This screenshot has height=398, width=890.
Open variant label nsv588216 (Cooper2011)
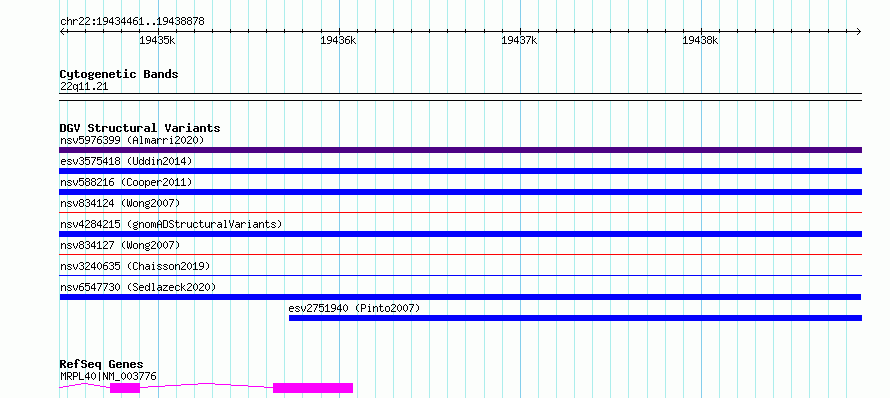(126, 182)
